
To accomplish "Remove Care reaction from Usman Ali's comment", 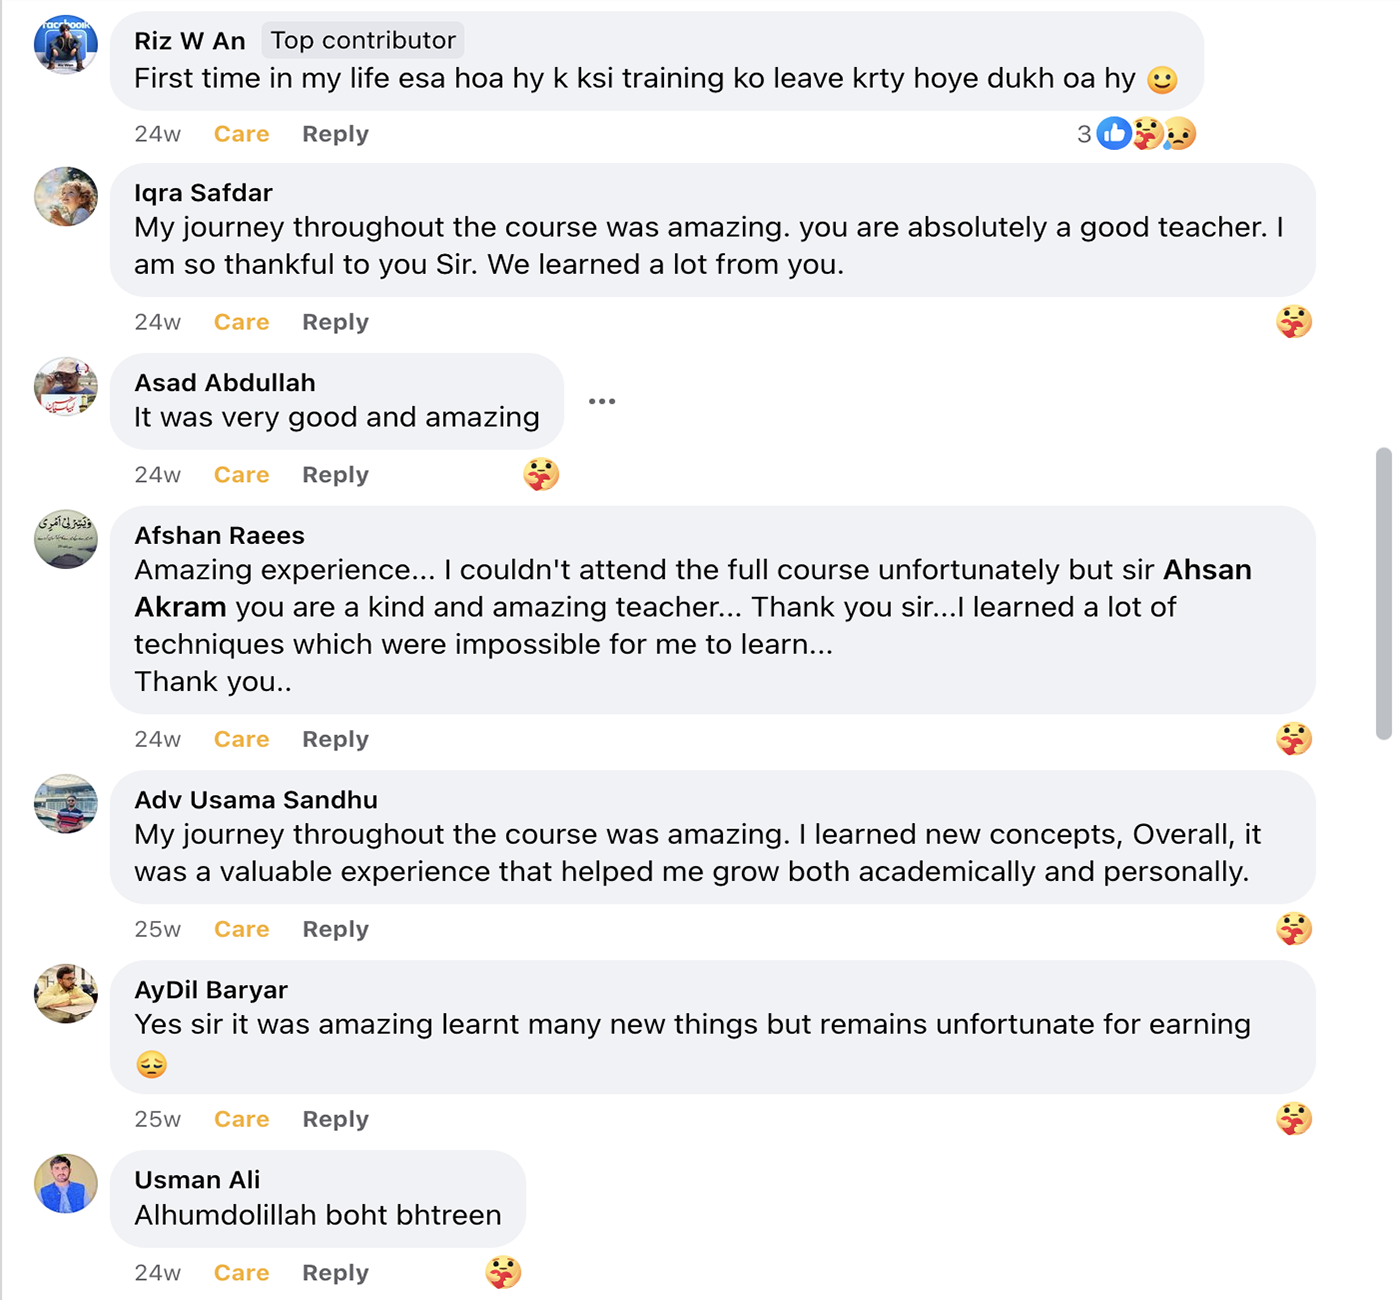I will (x=241, y=1273).
